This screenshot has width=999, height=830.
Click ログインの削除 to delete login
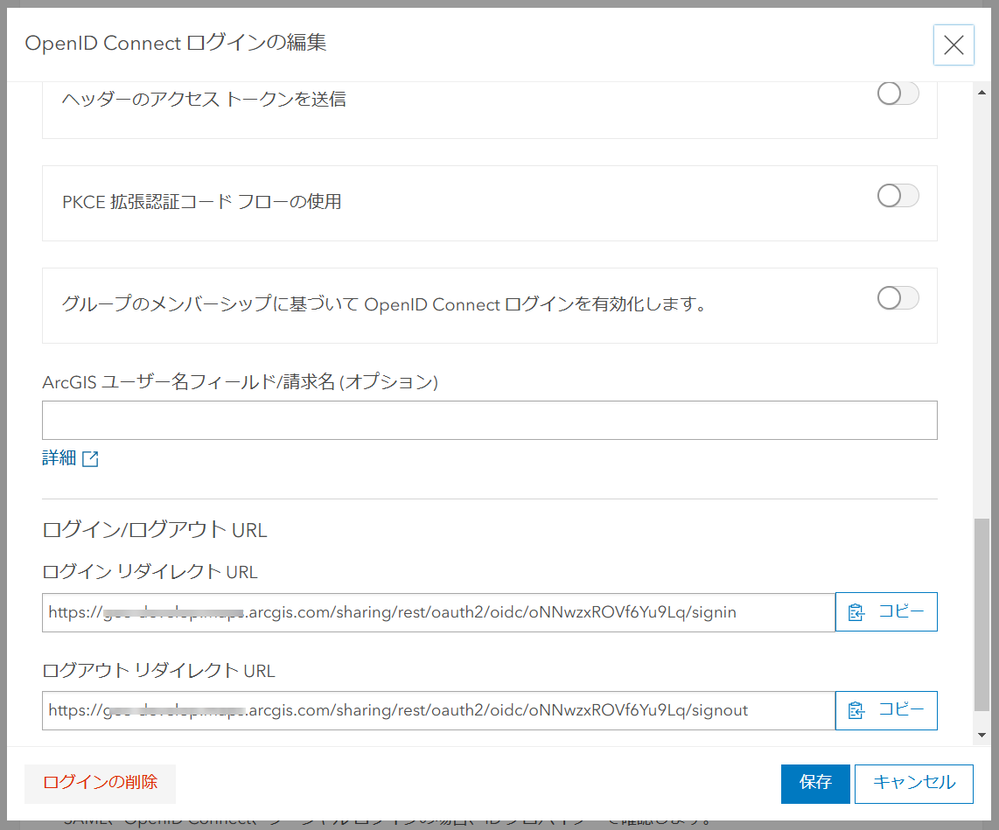100,783
